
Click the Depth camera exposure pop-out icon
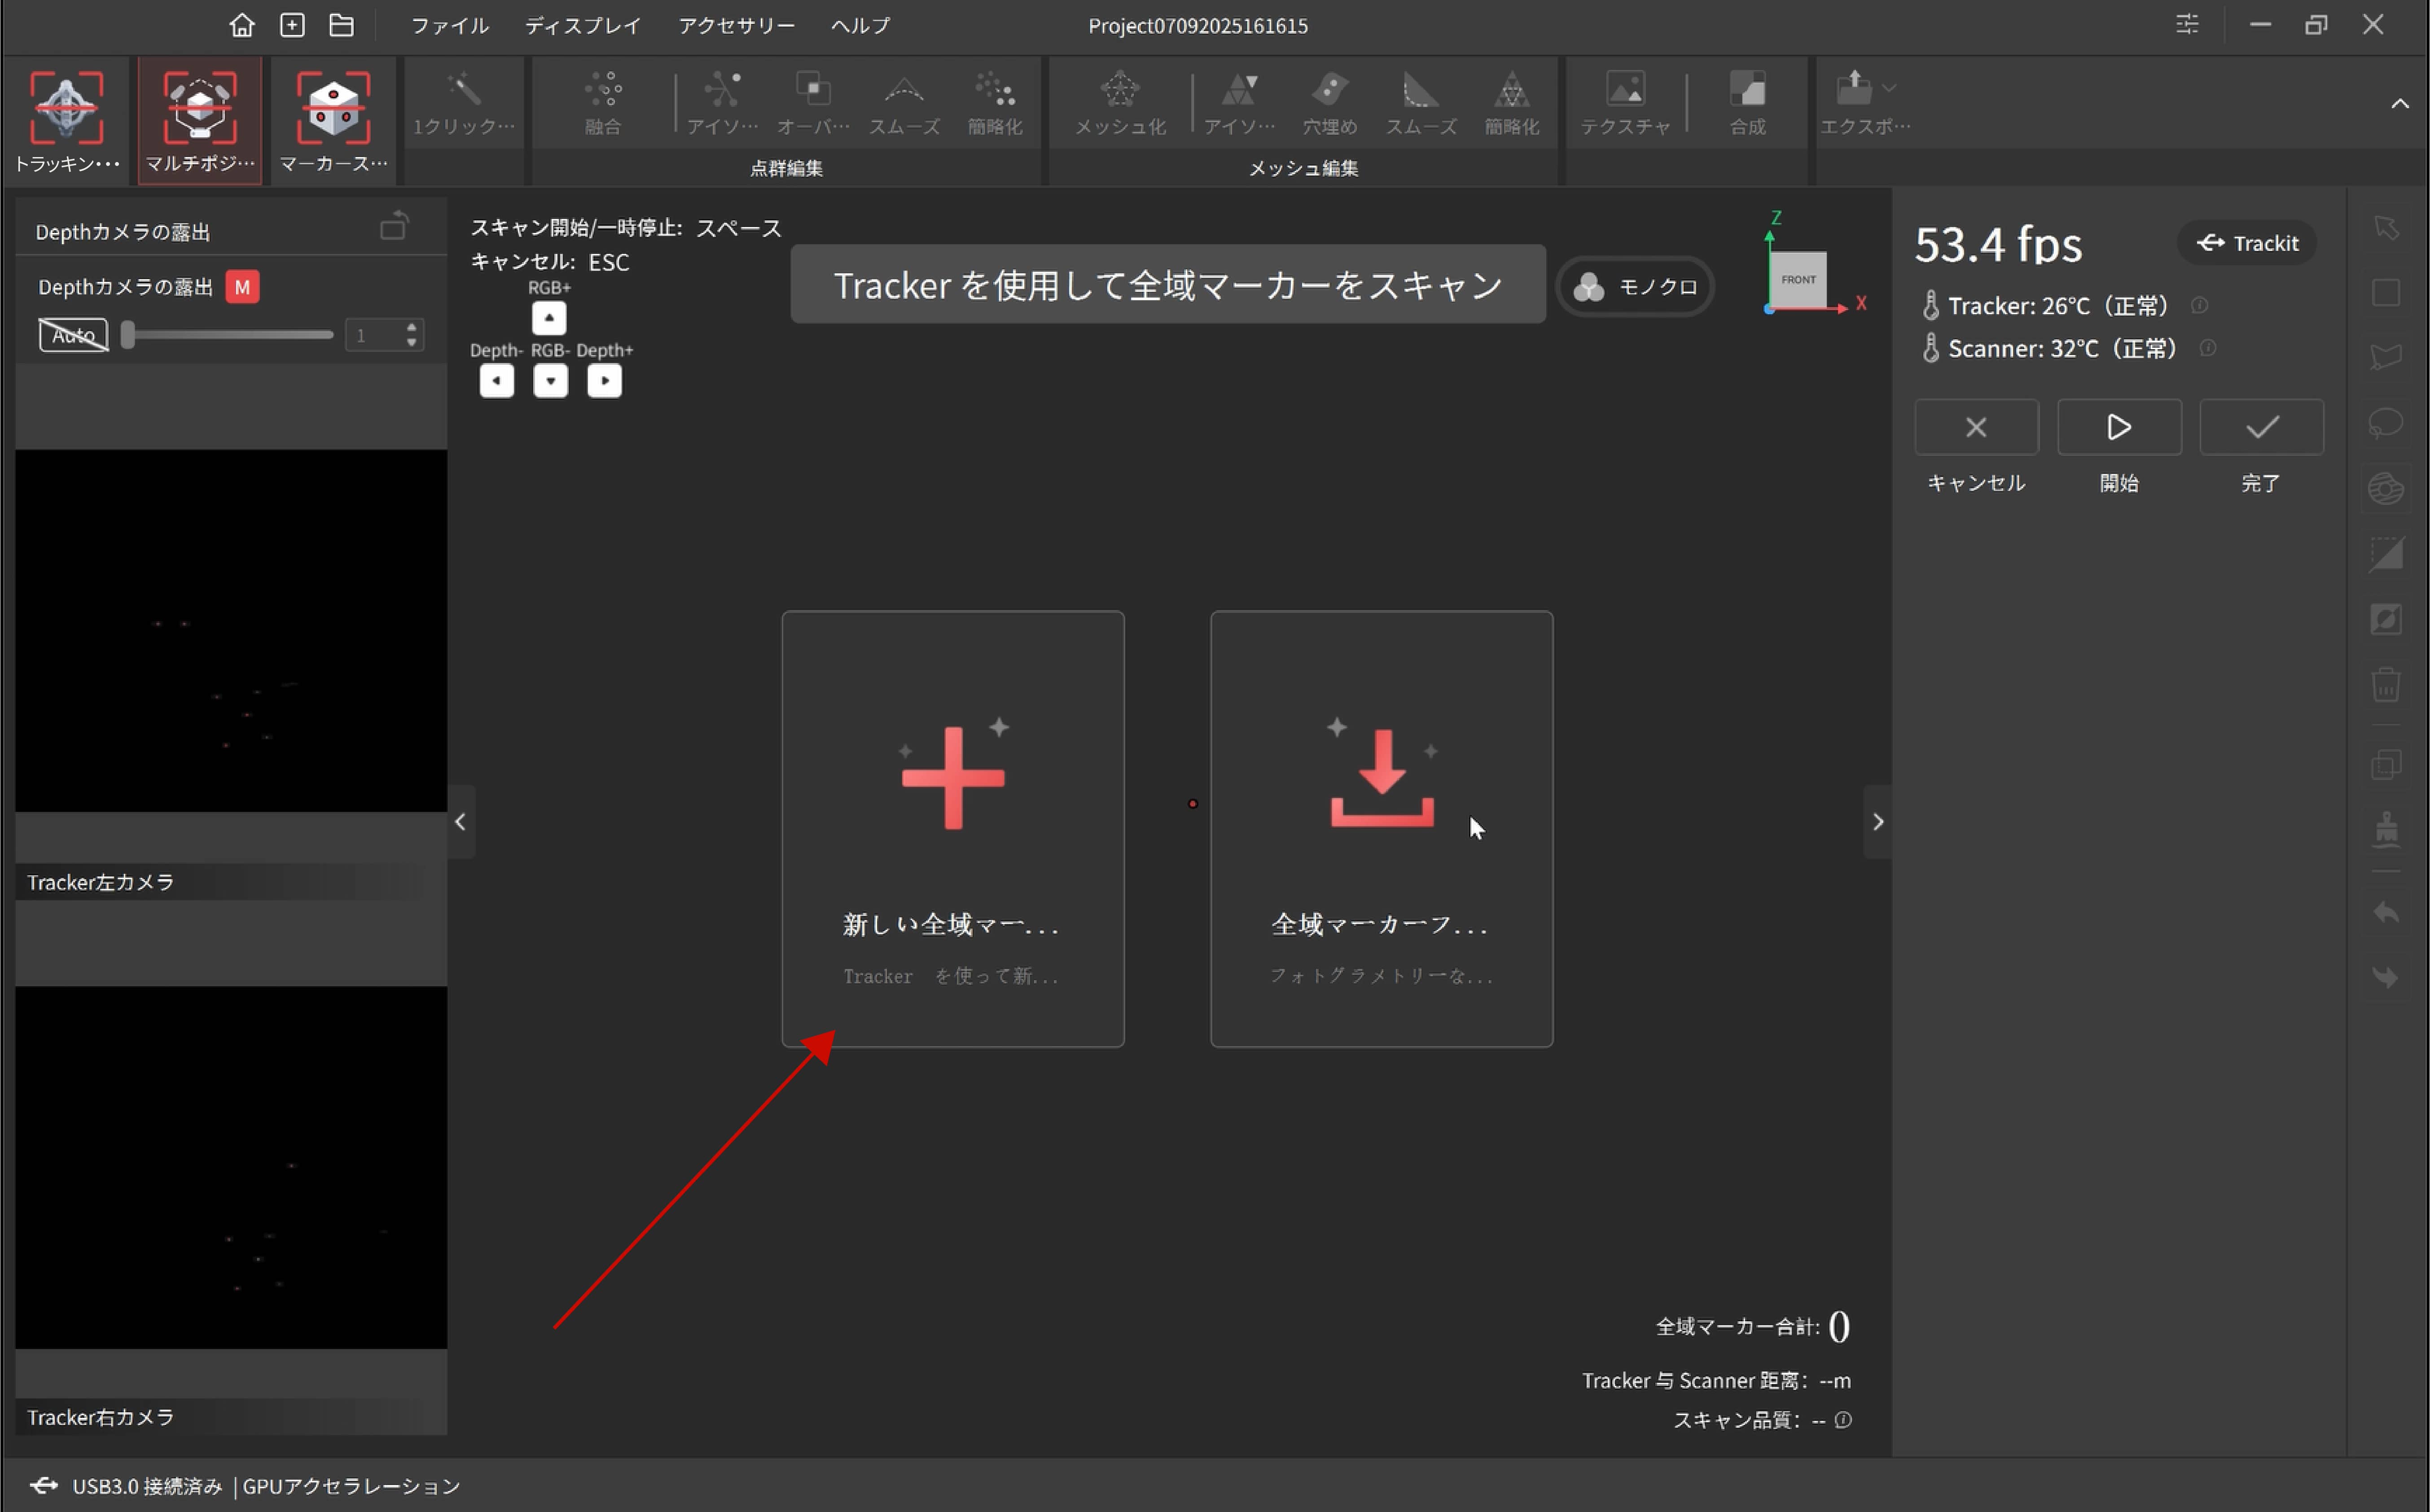(394, 227)
